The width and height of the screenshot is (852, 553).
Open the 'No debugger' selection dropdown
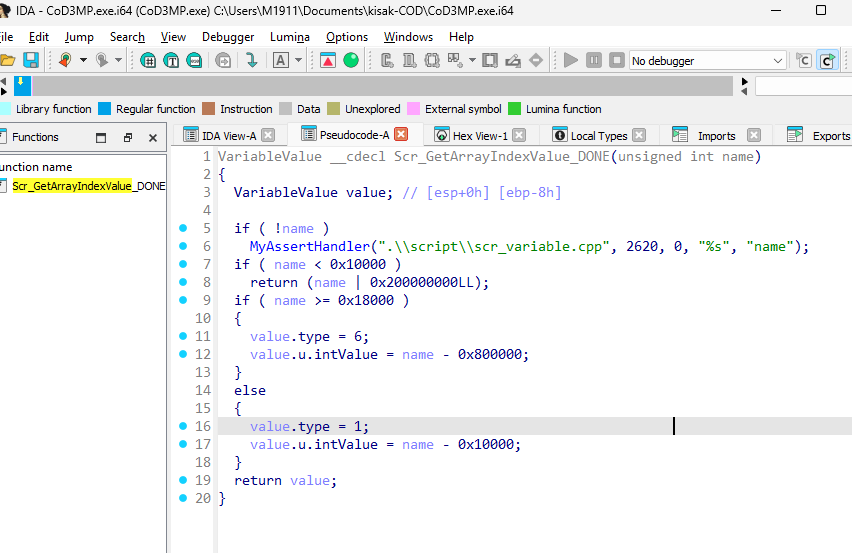[x=707, y=60]
